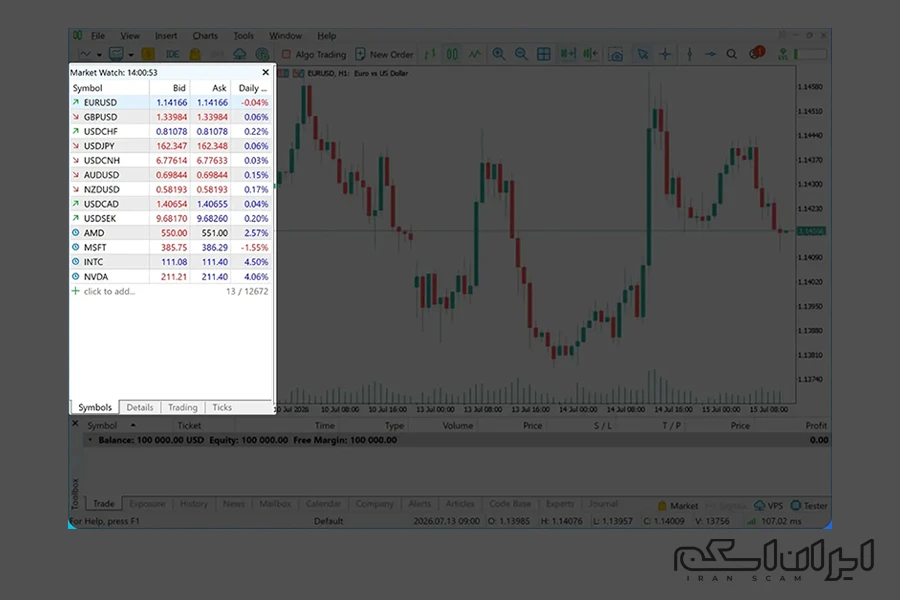Open notifications icon with red badge
900x600 pixels.
757,53
